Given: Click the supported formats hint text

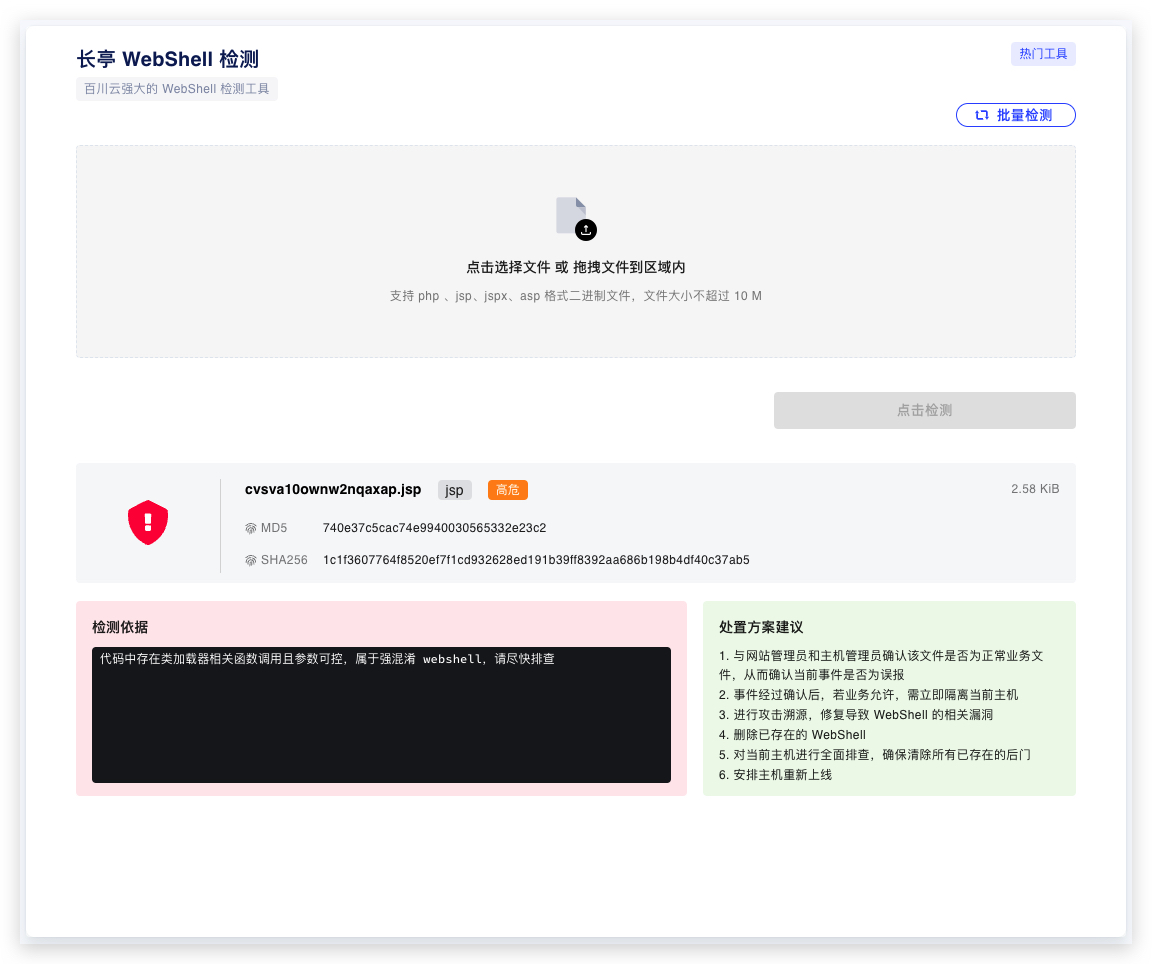Looking at the screenshot, I should click(x=575, y=296).
